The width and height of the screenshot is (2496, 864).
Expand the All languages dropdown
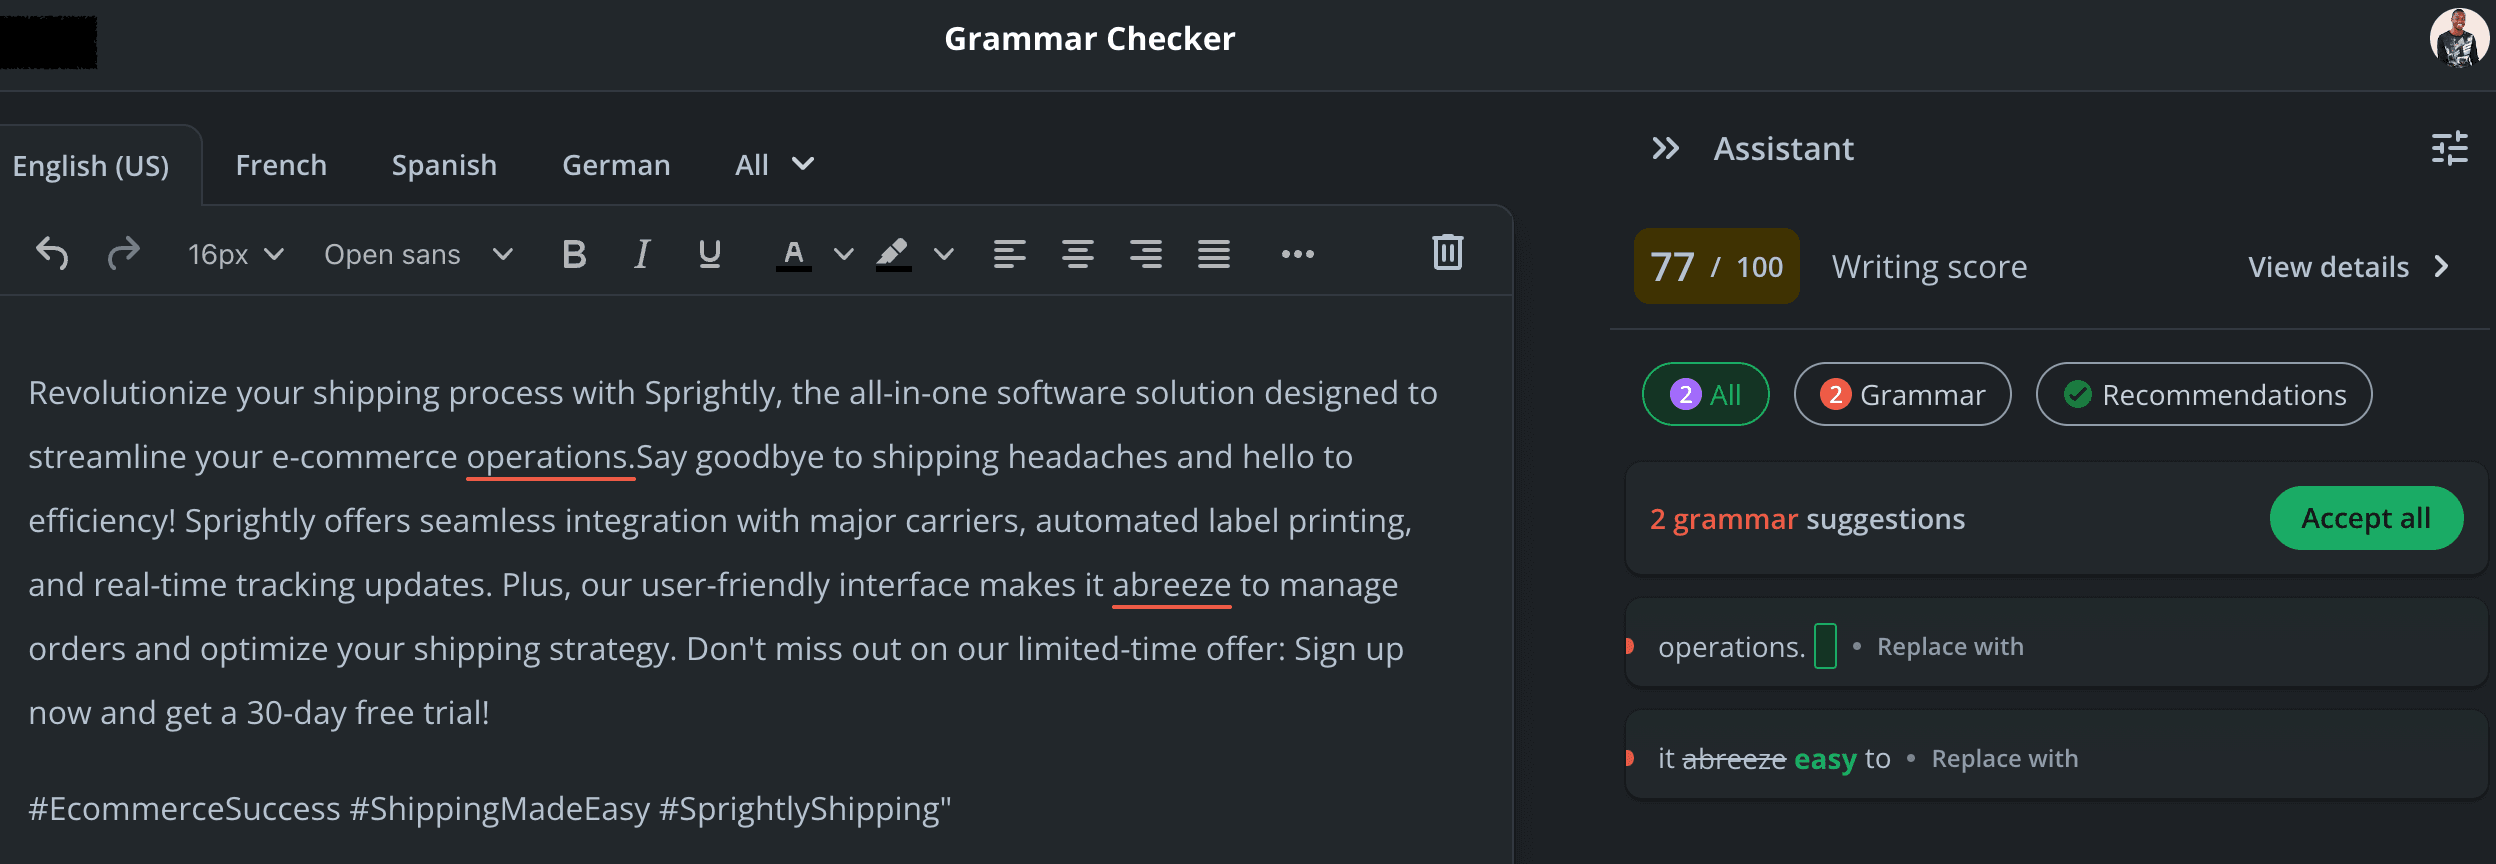coord(773,164)
